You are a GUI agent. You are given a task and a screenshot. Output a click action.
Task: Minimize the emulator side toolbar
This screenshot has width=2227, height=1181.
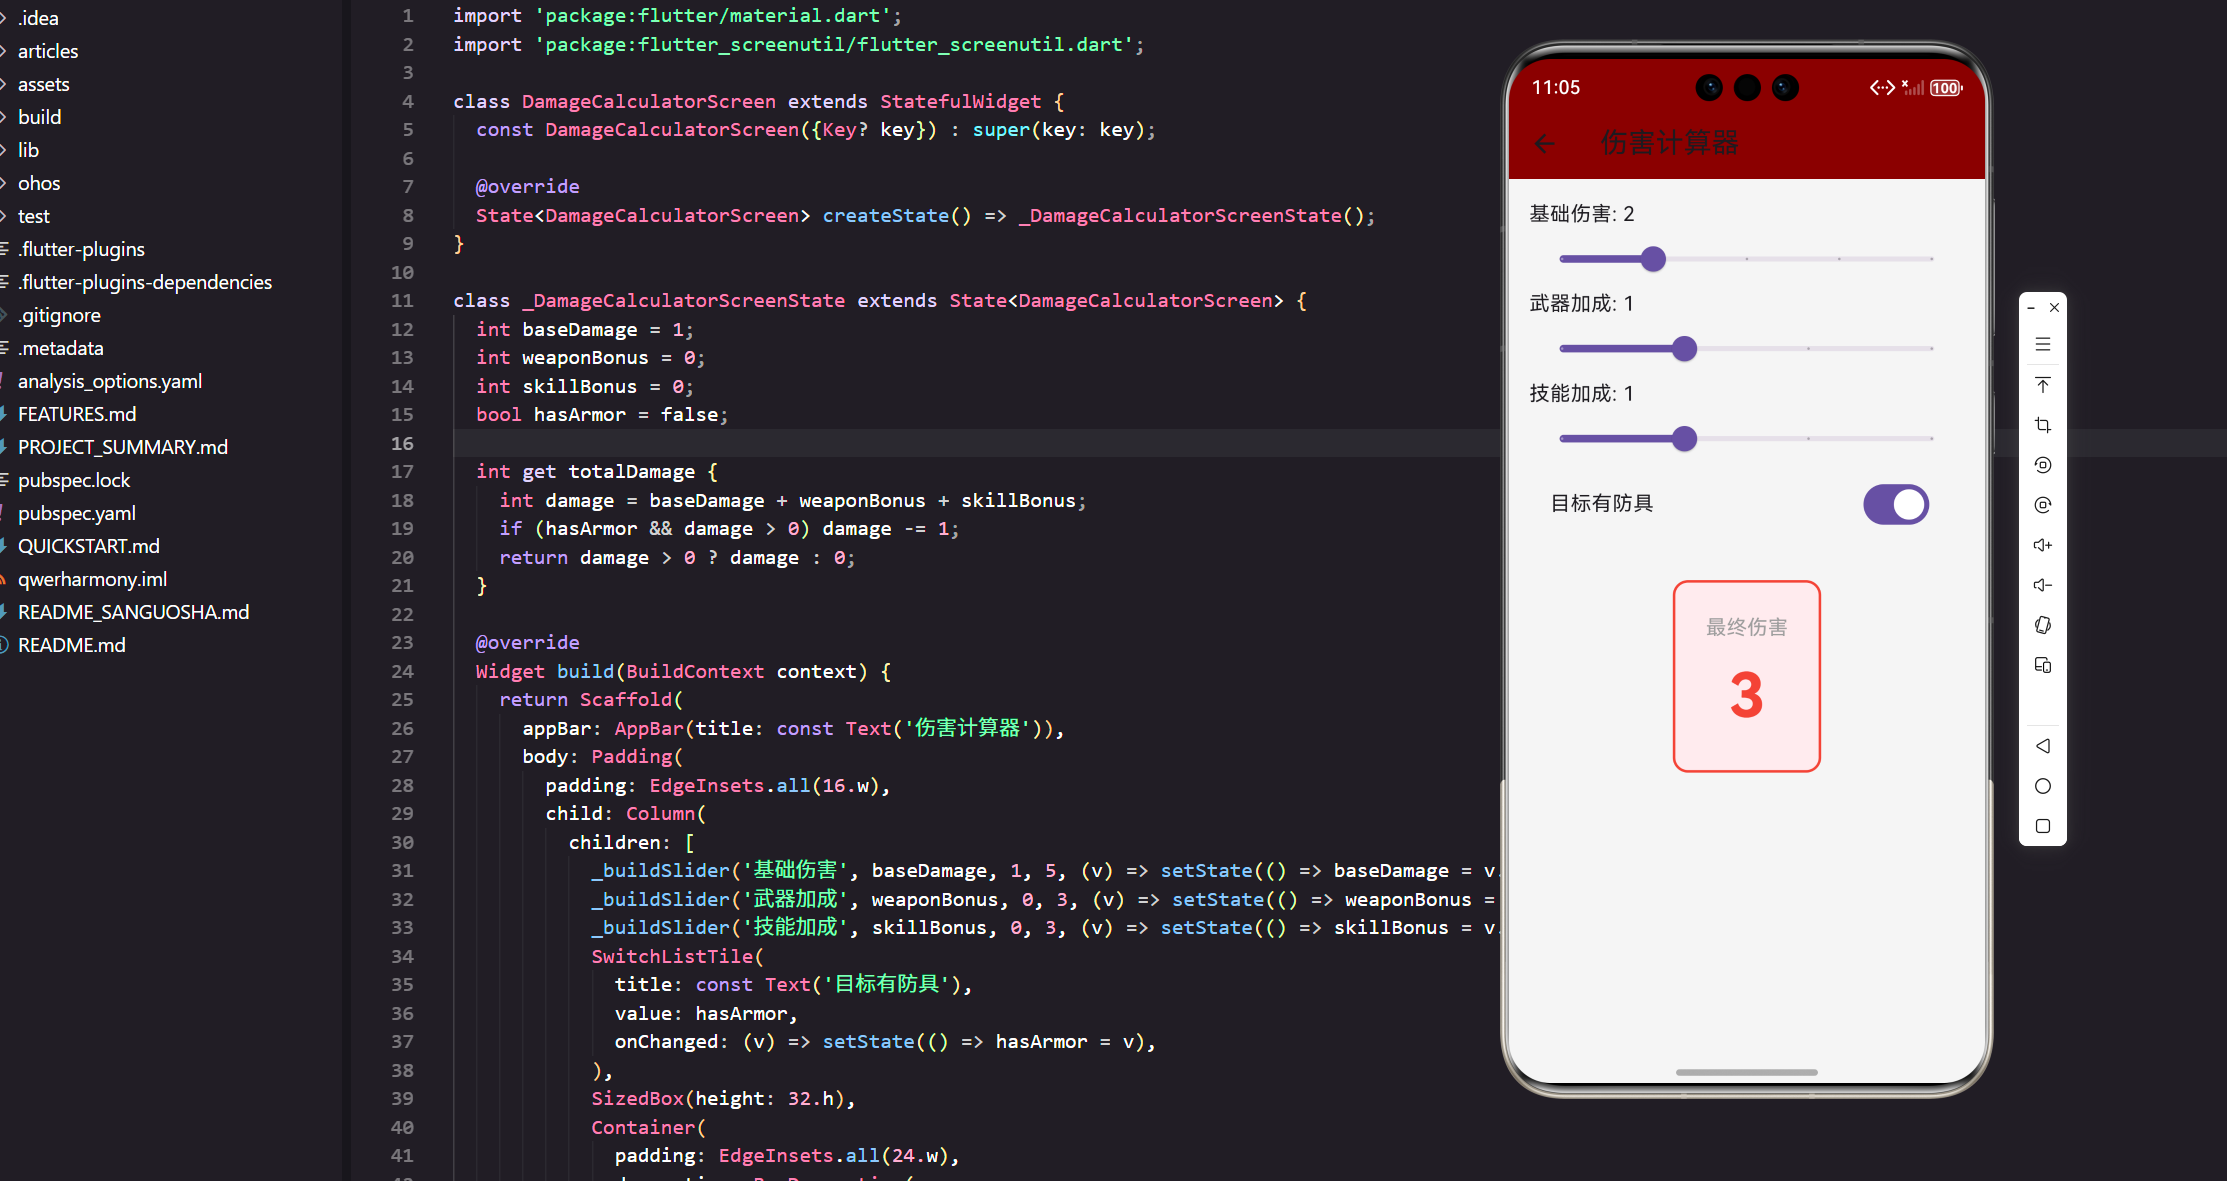click(x=2031, y=308)
